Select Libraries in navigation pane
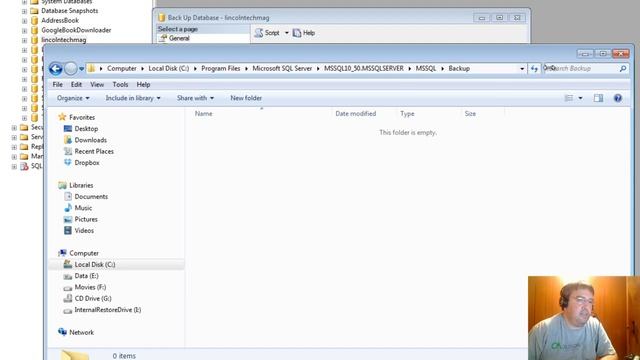 click(x=81, y=185)
